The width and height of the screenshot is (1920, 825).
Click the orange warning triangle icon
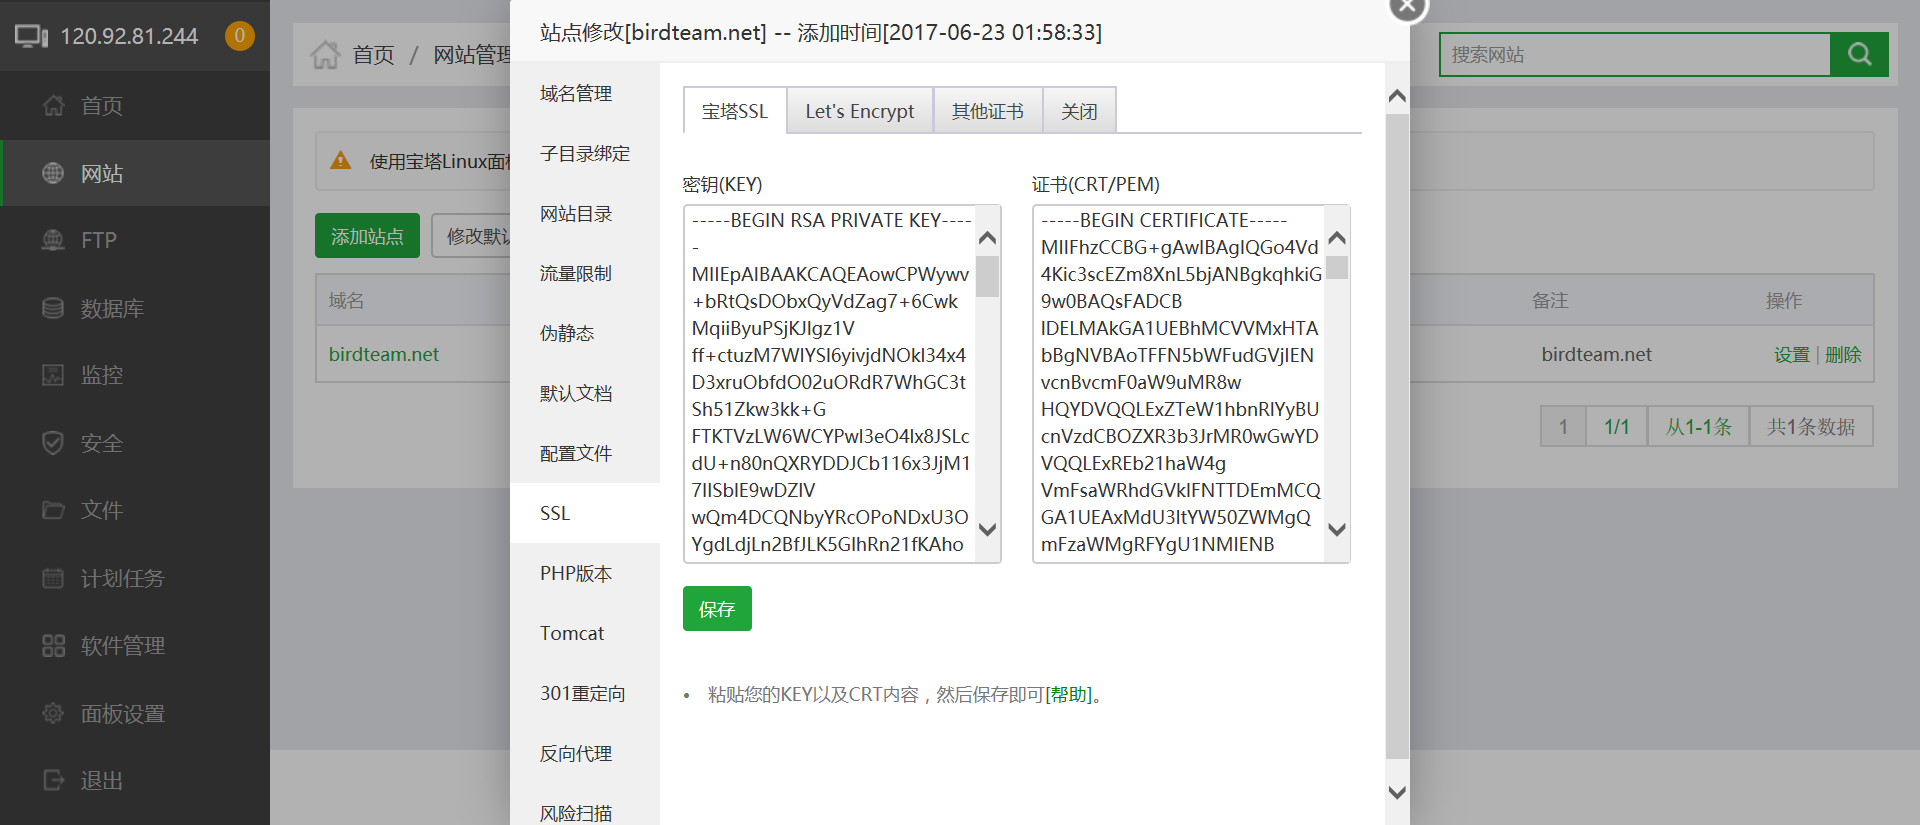(x=341, y=160)
